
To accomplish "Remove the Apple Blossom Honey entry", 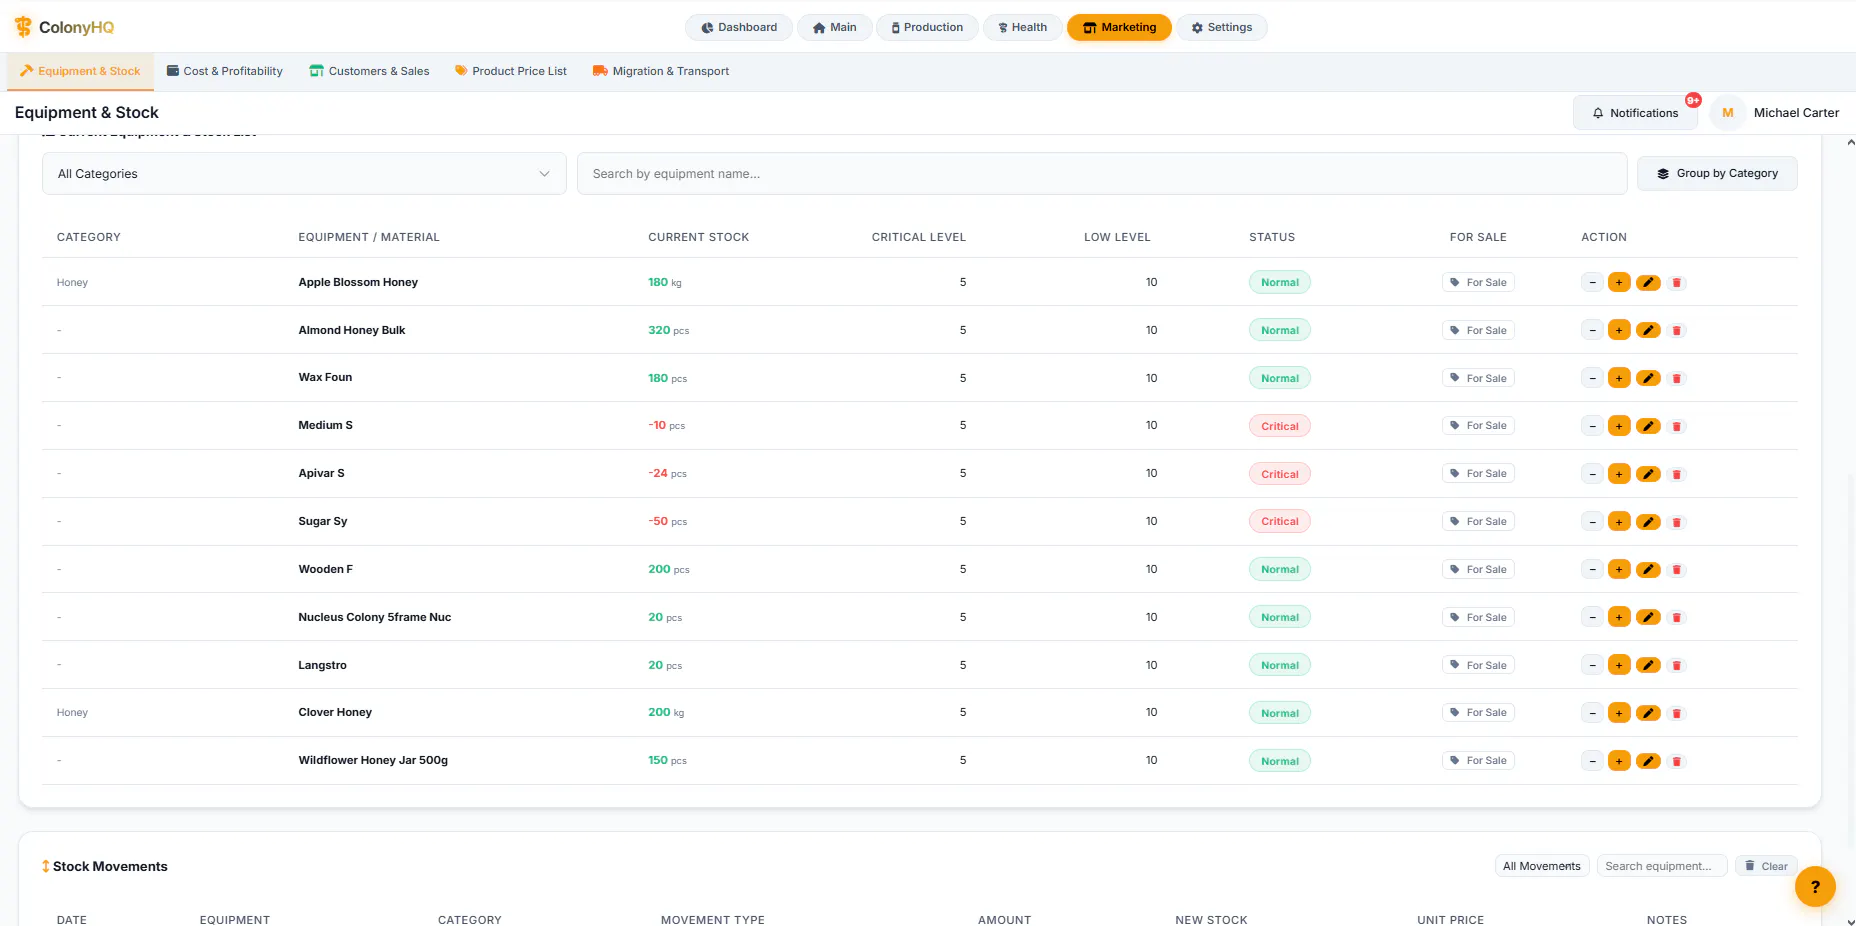I will tap(1677, 283).
